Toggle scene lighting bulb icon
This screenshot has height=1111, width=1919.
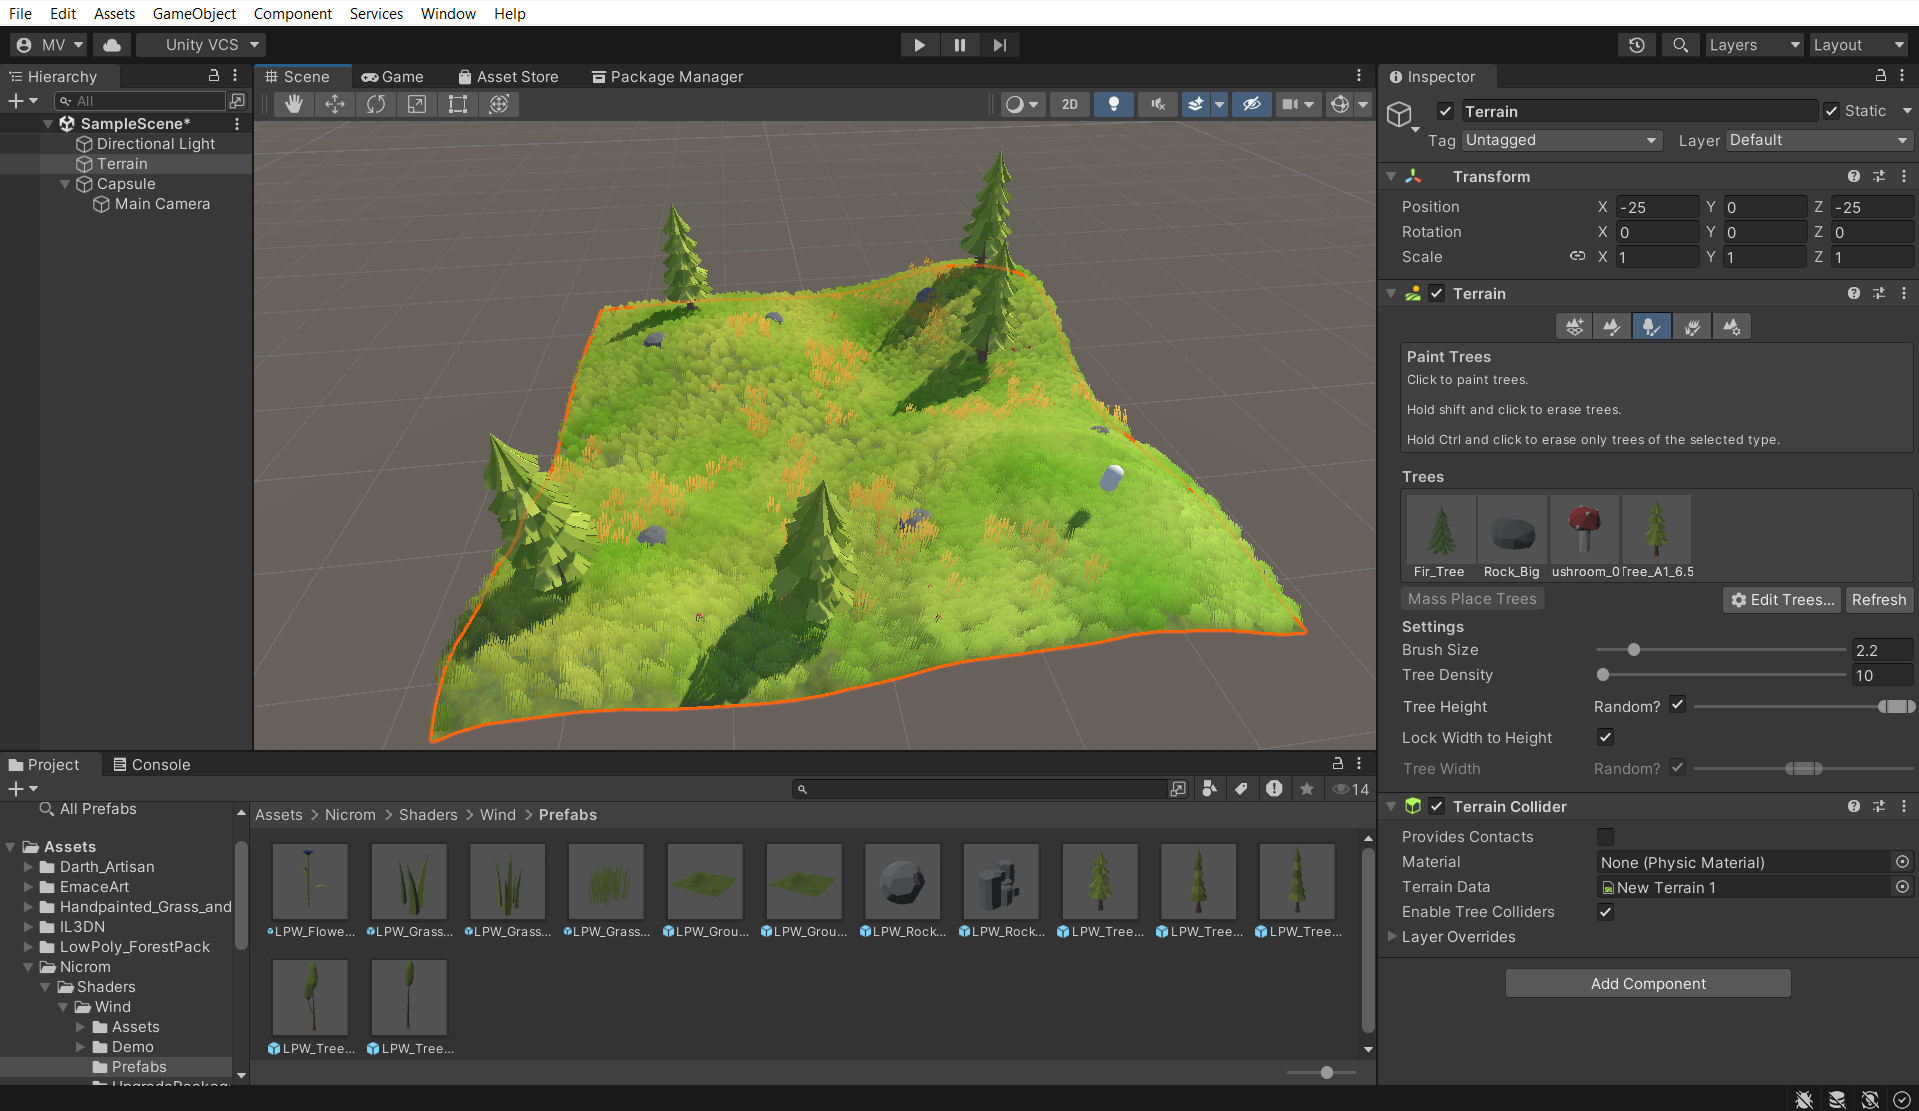pos(1113,104)
